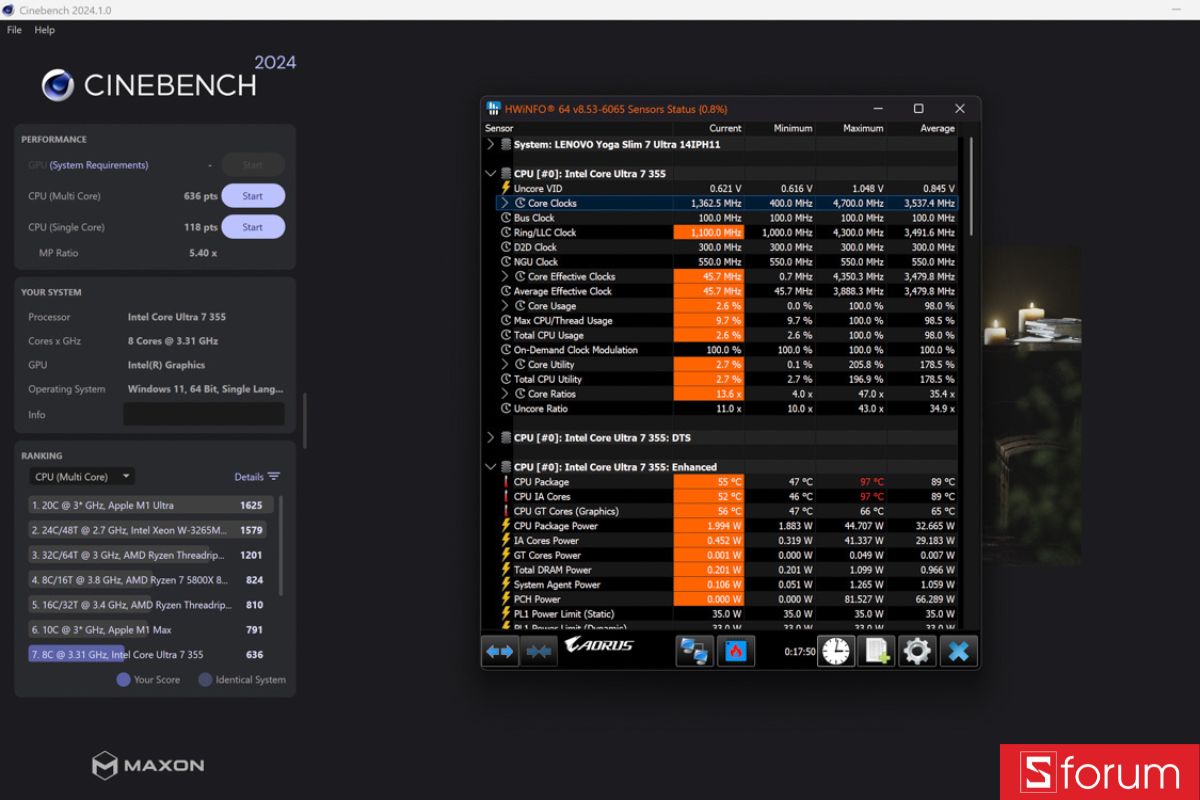Image resolution: width=1200 pixels, height=800 pixels.
Task: Open the File menu in Cinebench
Action: click(14, 30)
